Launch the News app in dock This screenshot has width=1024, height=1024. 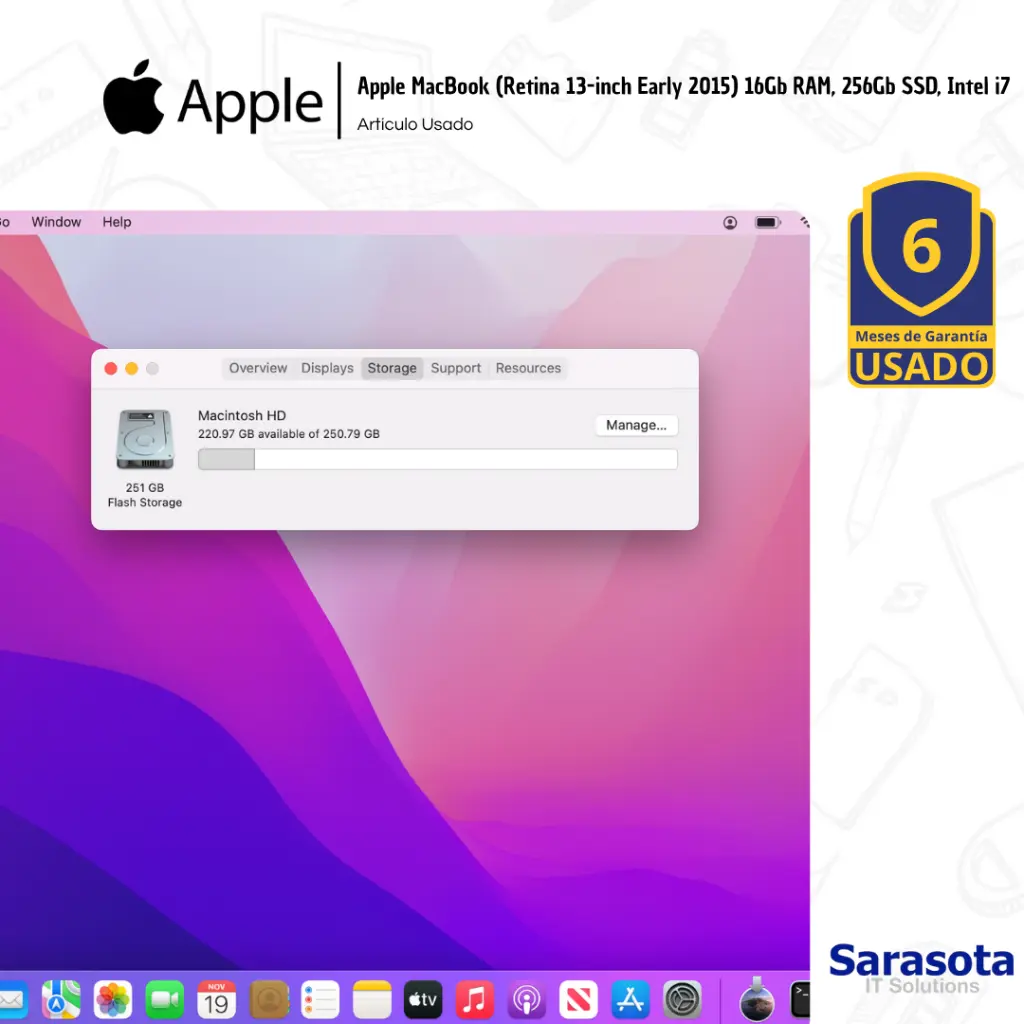[x=579, y=999]
